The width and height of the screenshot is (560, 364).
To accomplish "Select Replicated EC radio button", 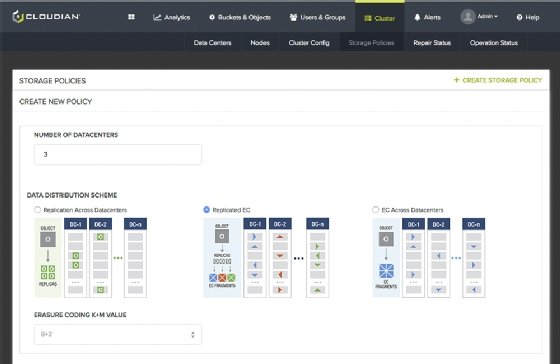I will [206, 210].
